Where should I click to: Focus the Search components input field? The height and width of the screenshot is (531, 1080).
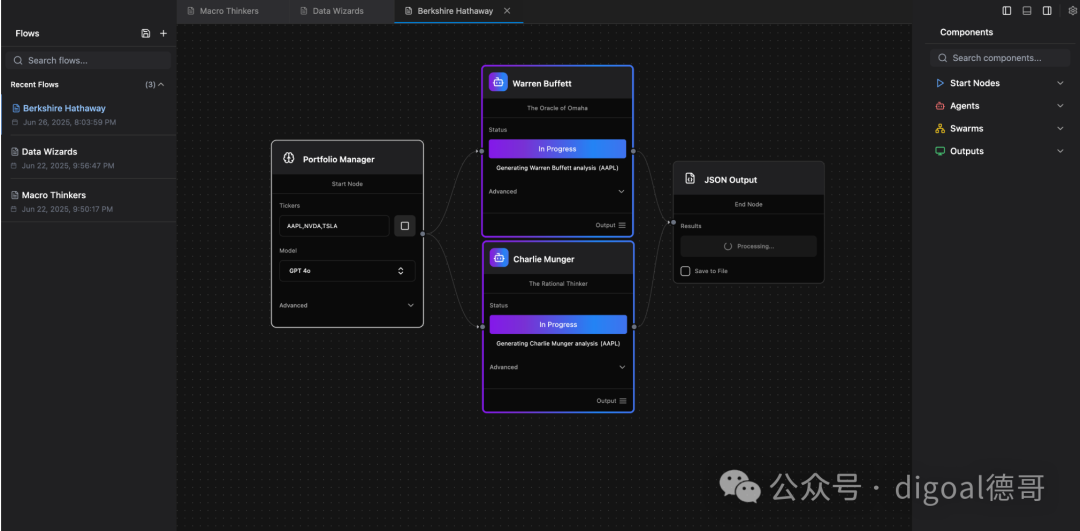999,58
